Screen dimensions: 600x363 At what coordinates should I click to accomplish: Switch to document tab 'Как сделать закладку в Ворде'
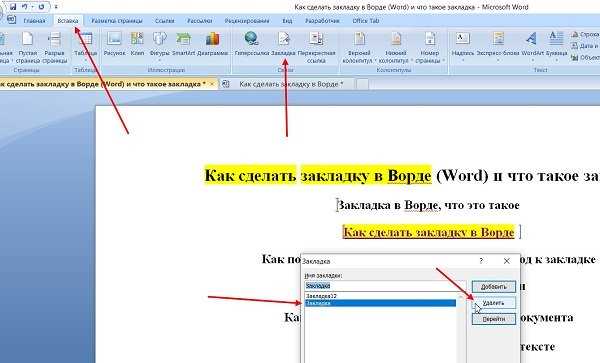tap(291, 84)
